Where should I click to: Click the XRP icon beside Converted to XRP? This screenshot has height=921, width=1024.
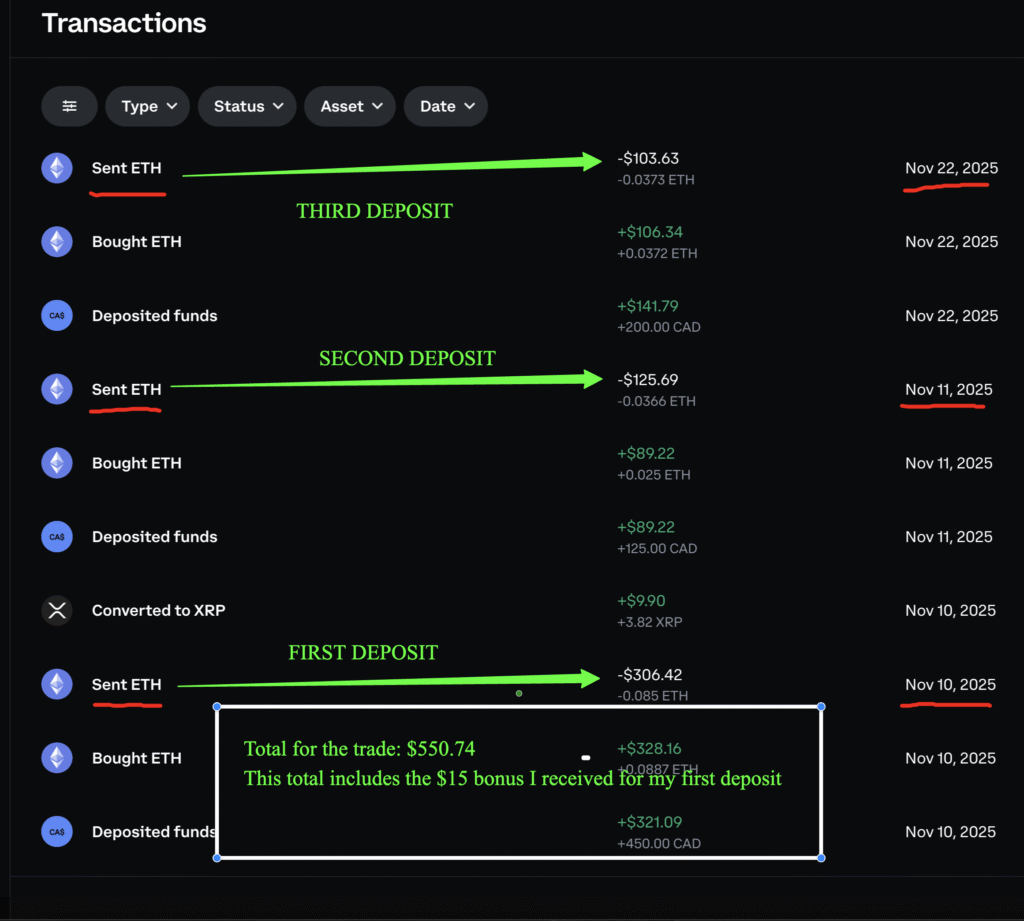(x=57, y=610)
